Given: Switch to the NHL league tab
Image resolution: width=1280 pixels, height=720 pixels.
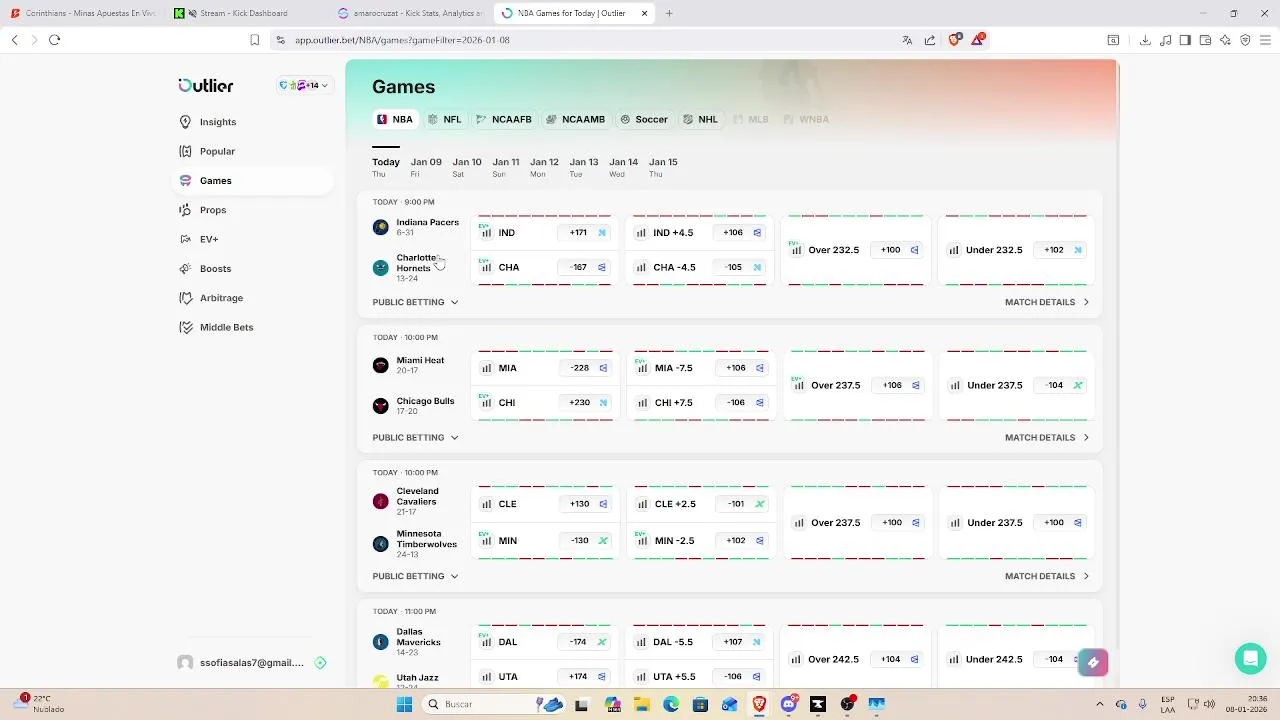Looking at the screenshot, I should click(x=701, y=119).
